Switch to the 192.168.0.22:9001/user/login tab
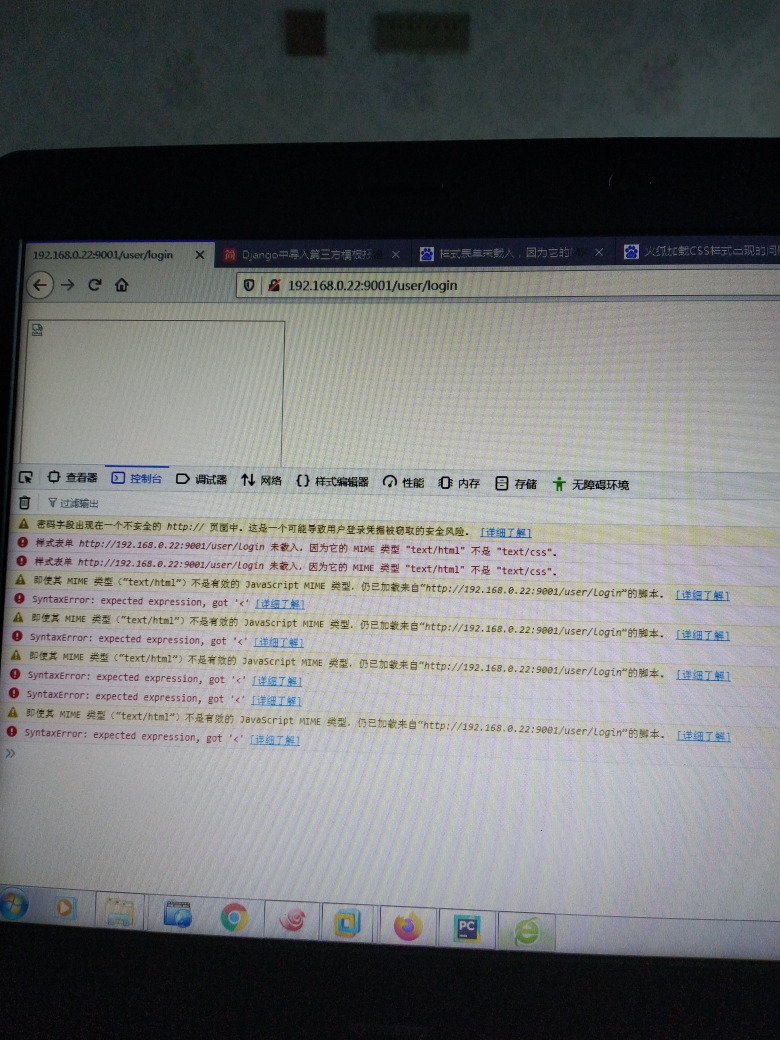This screenshot has width=780, height=1040. [x=118, y=255]
